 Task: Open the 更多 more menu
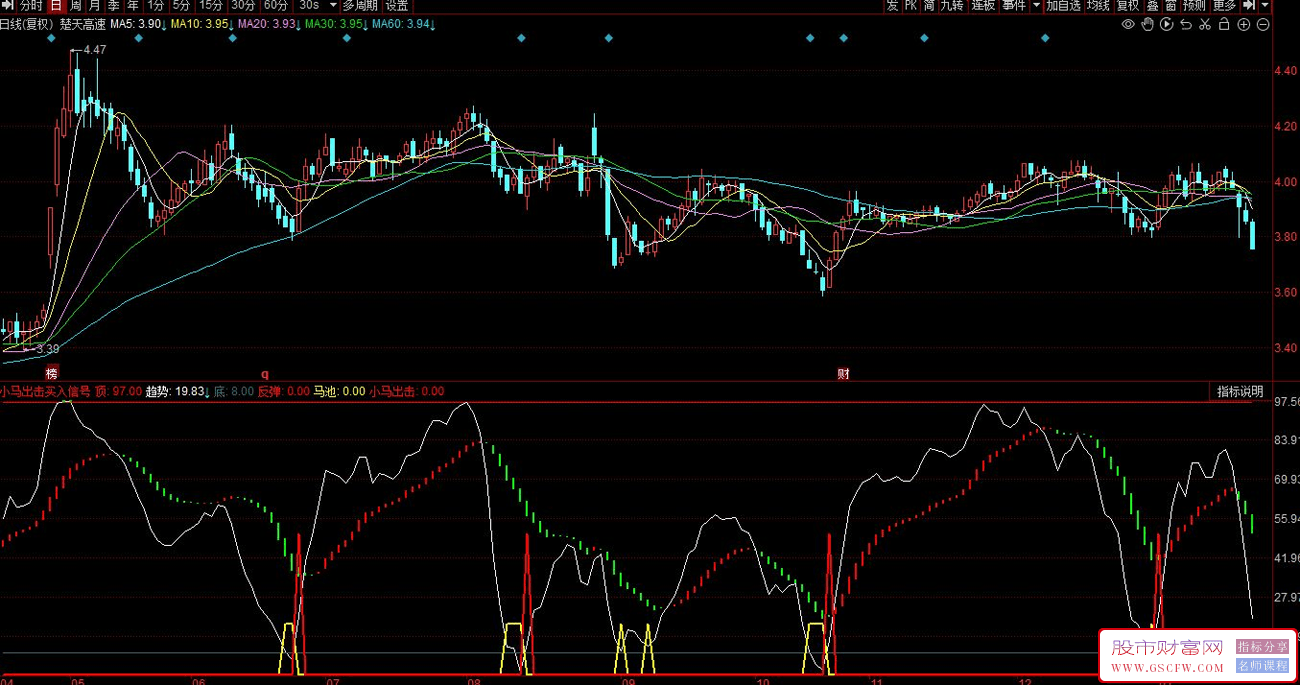tap(1224, 5)
